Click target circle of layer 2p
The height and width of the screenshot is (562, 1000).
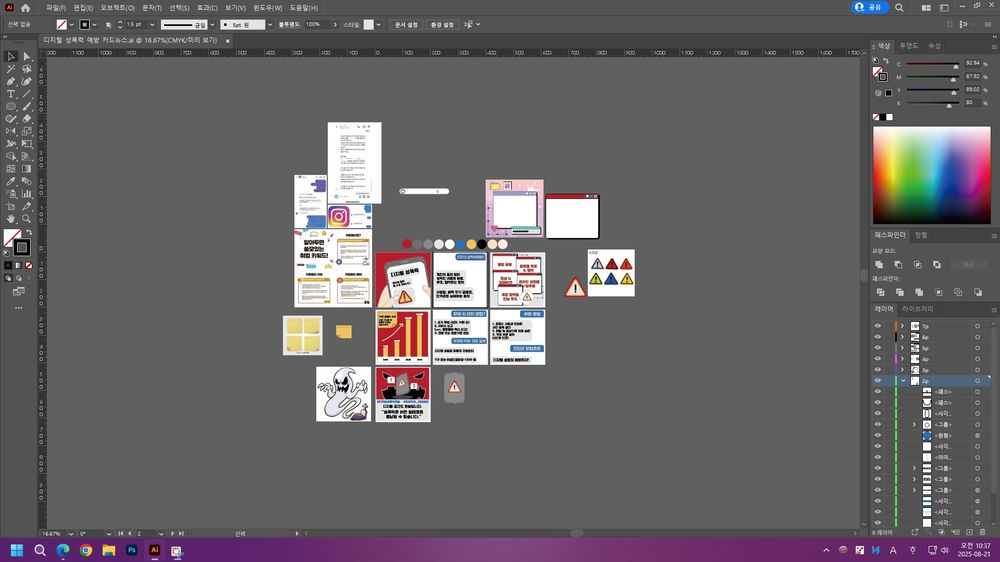click(x=977, y=381)
